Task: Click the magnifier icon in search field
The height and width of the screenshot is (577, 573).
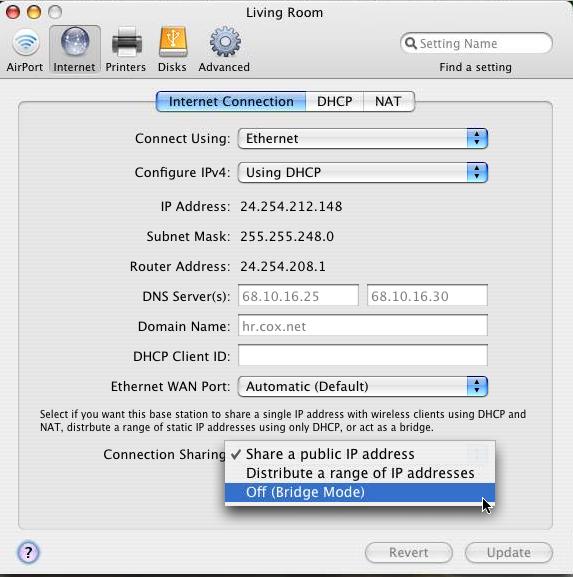Action: (410, 43)
